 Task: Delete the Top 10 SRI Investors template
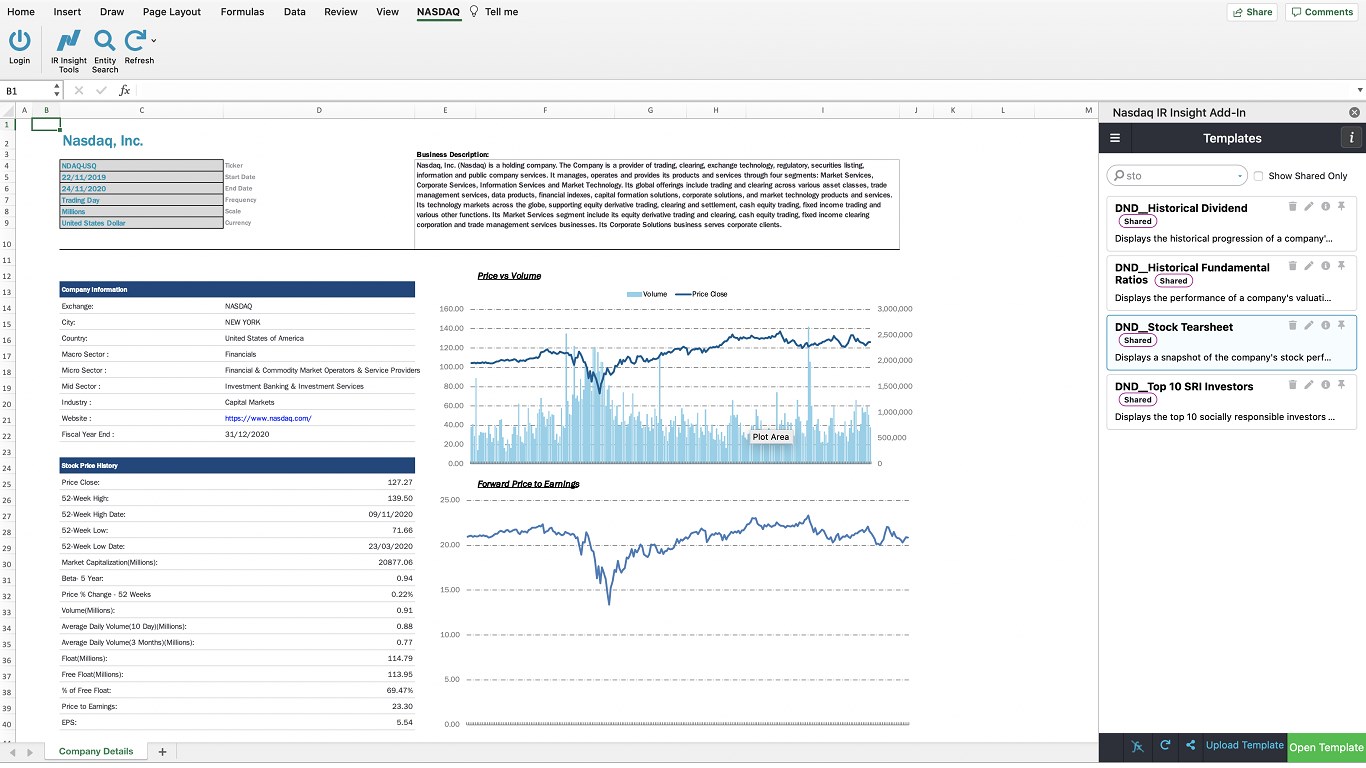[1292, 384]
